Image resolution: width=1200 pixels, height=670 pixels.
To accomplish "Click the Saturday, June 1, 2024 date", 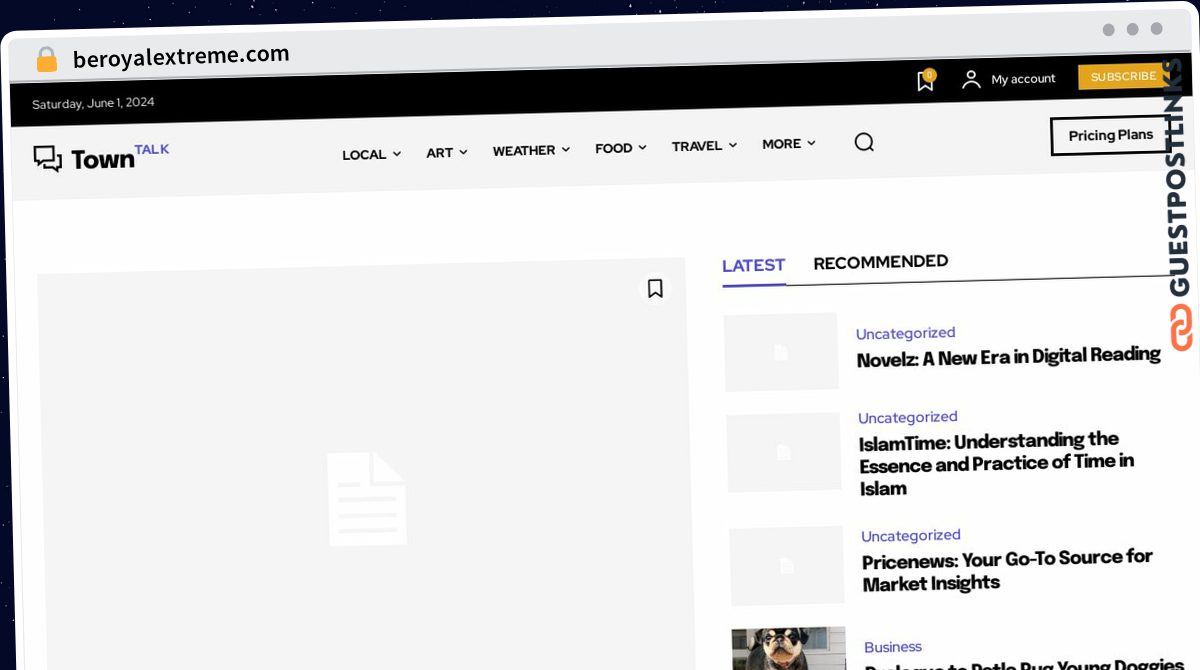I will [93, 103].
